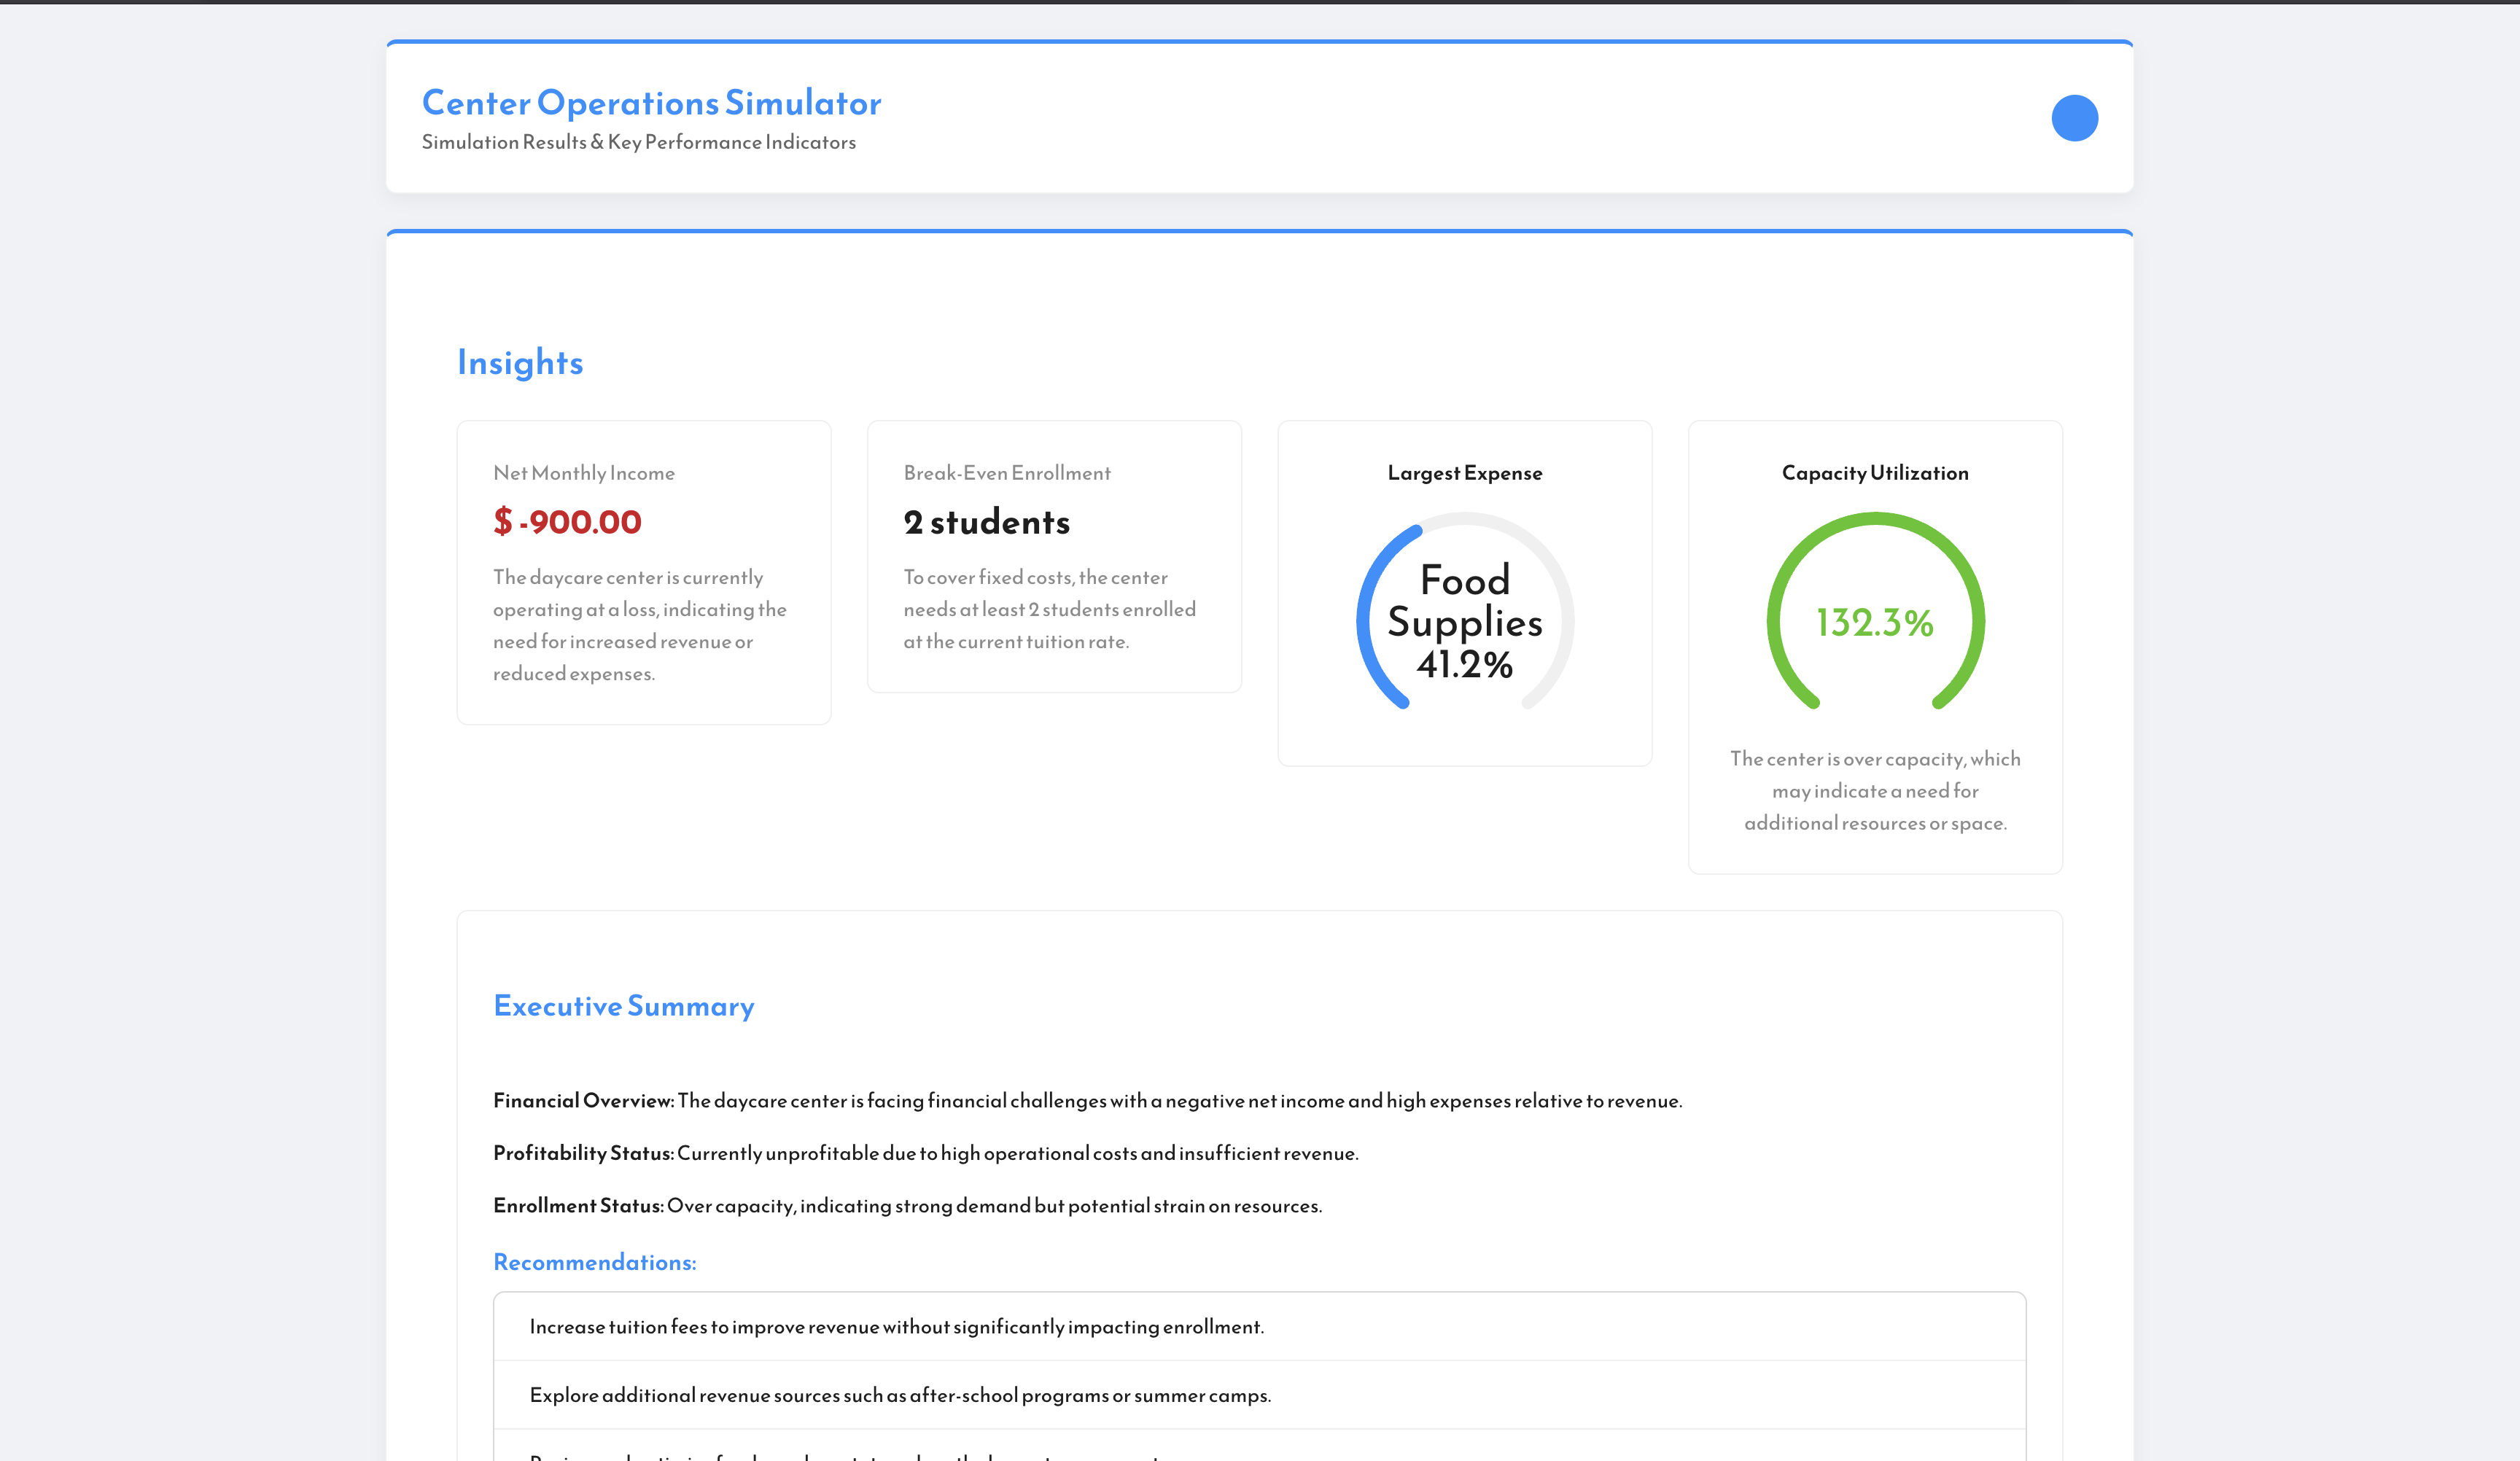Select the increase tuition fees recommendation
Image resolution: width=2520 pixels, height=1461 pixels.
(896, 1327)
